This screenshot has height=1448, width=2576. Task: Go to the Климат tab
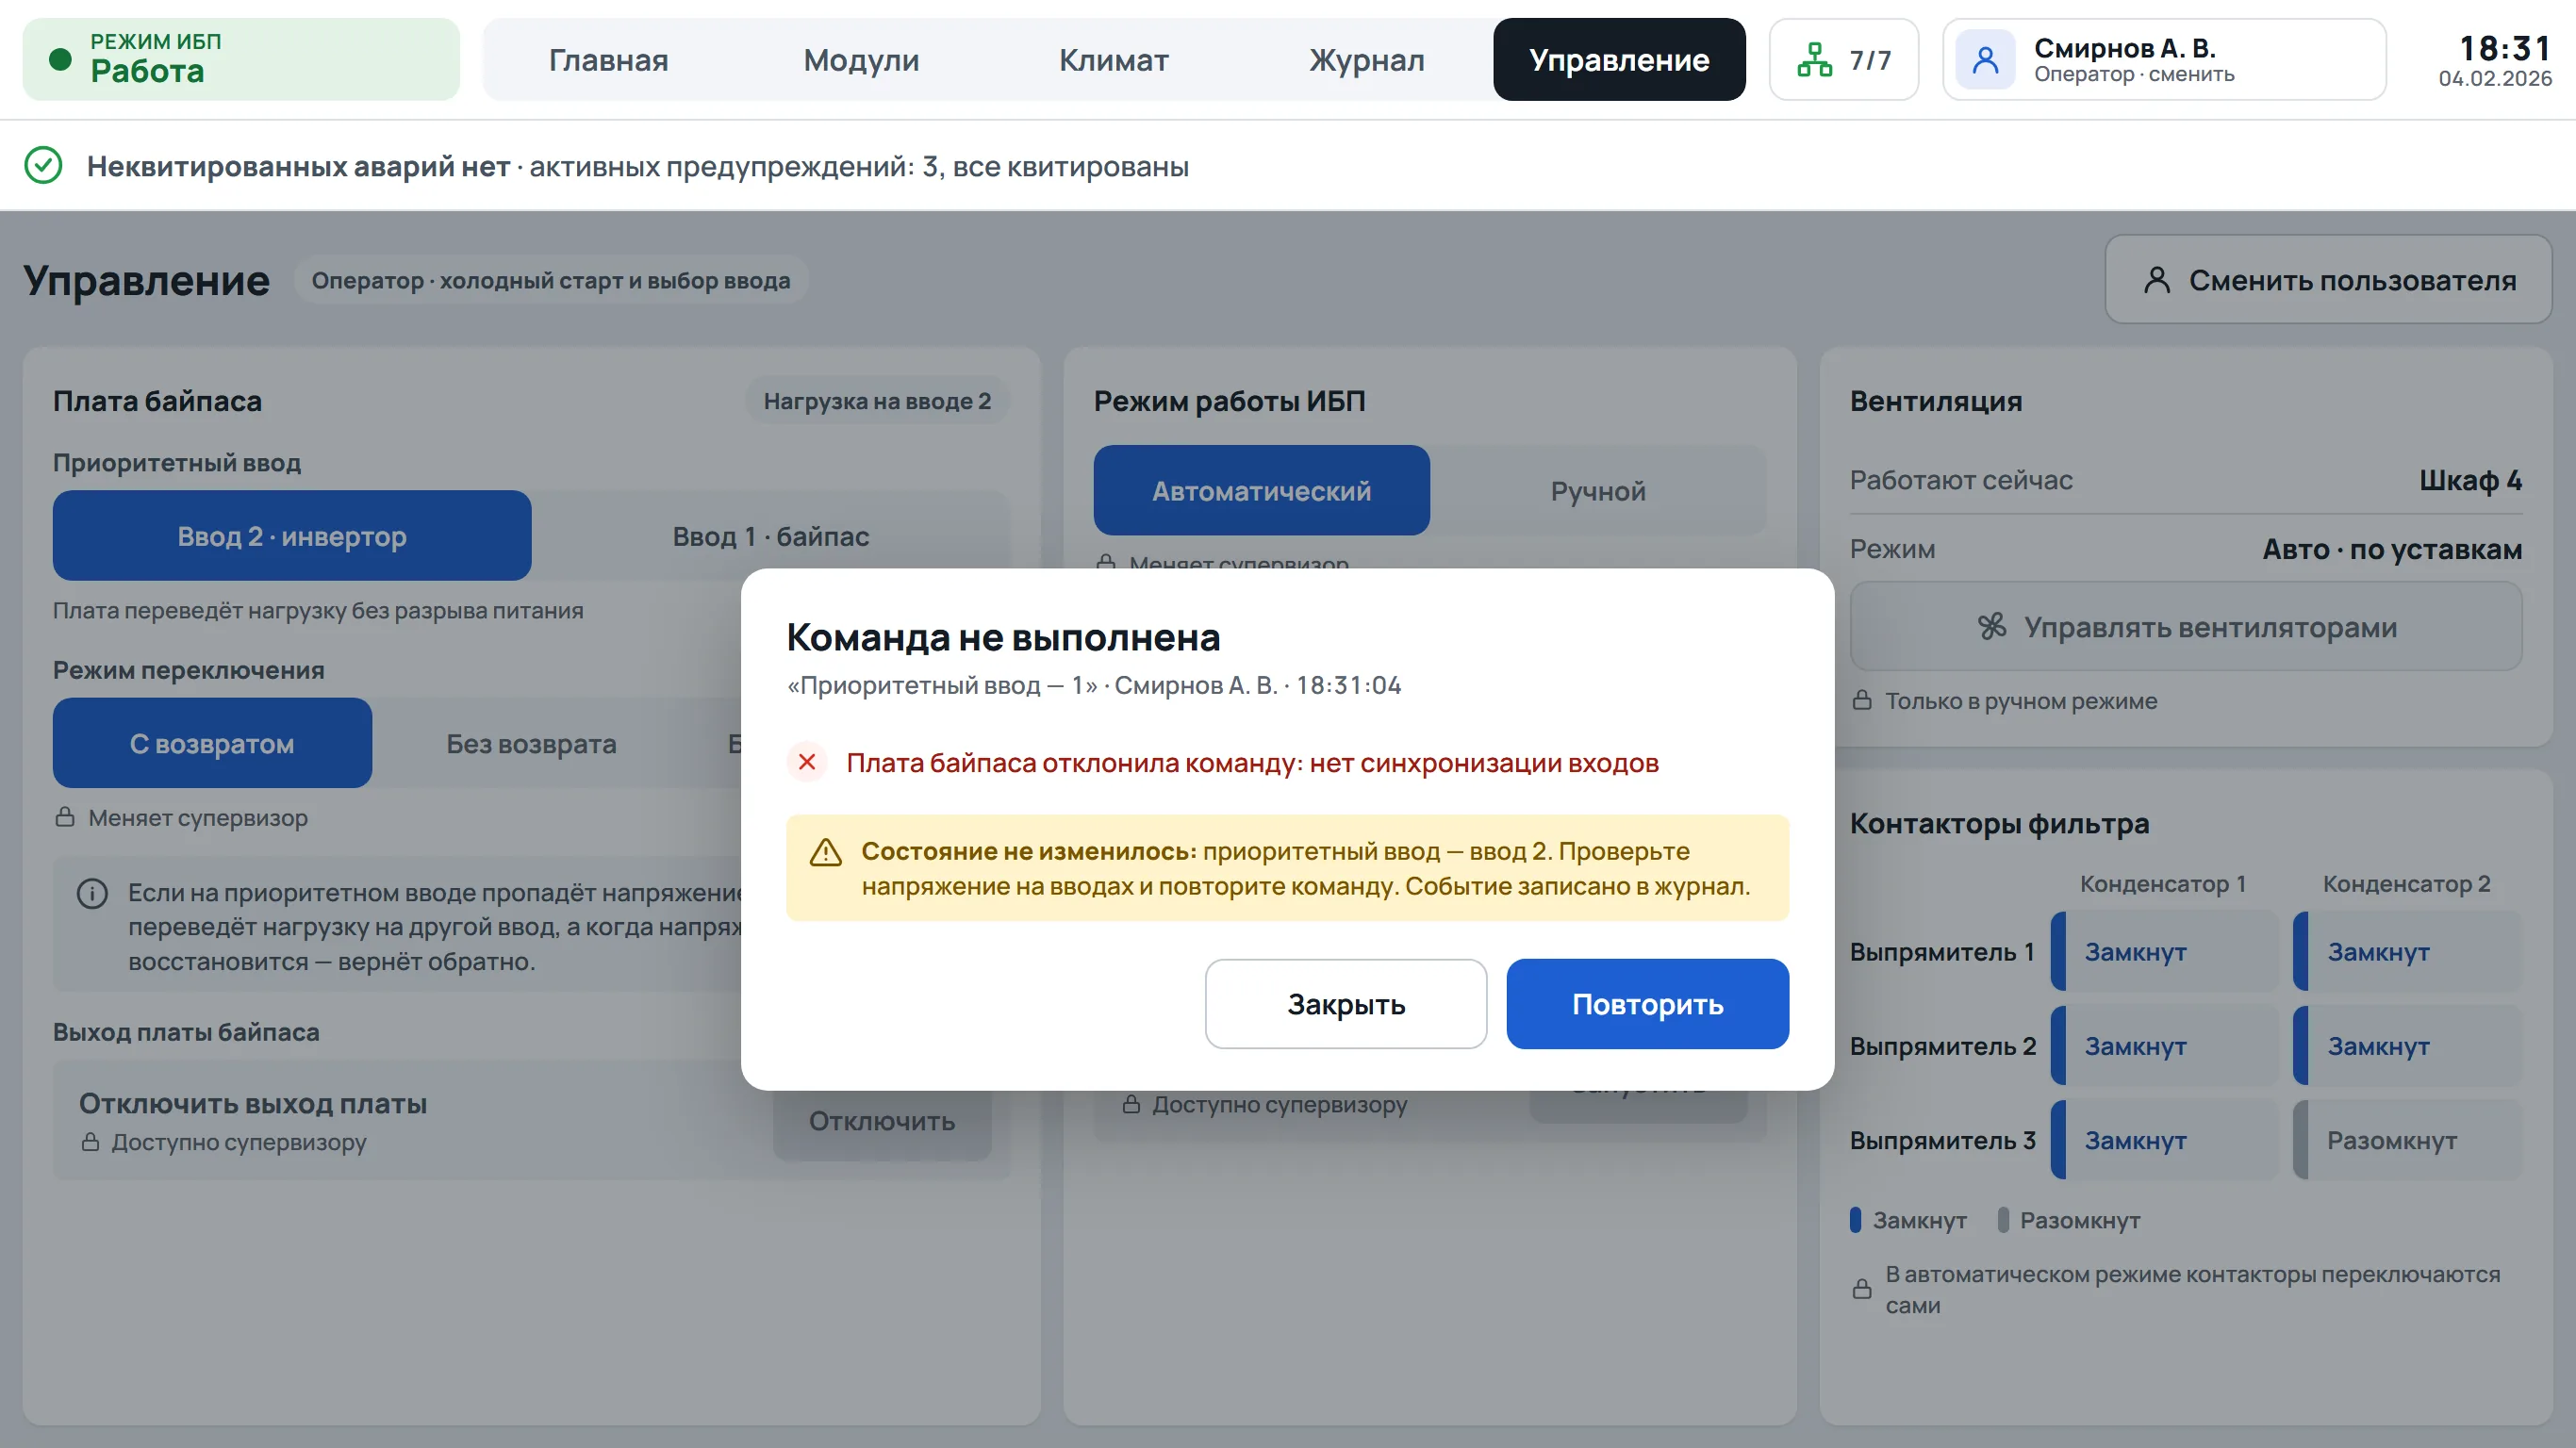(1113, 60)
